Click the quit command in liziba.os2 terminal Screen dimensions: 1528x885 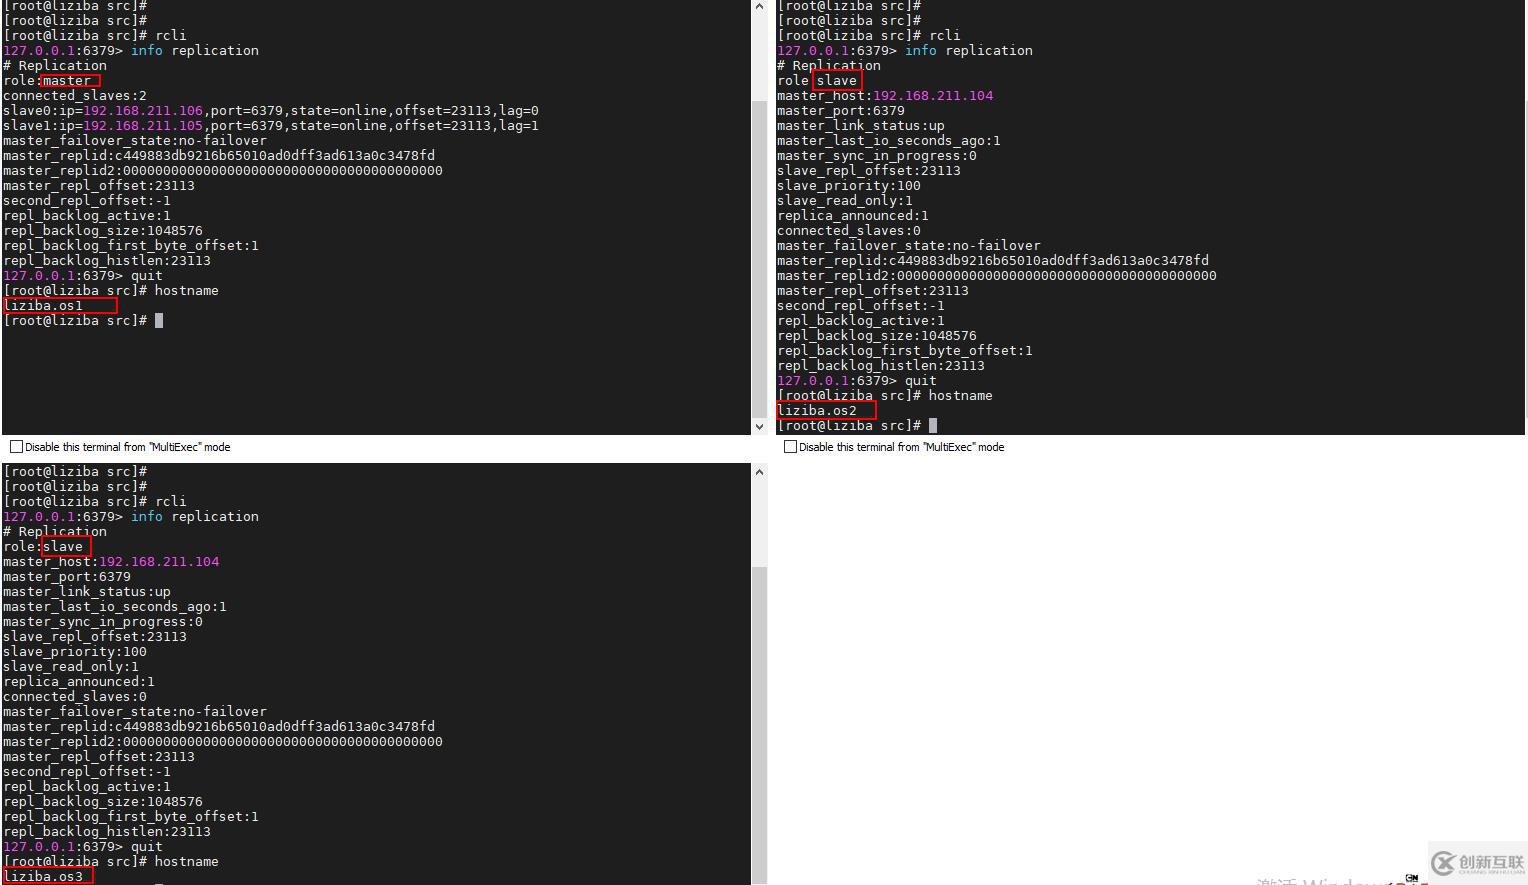tap(921, 381)
